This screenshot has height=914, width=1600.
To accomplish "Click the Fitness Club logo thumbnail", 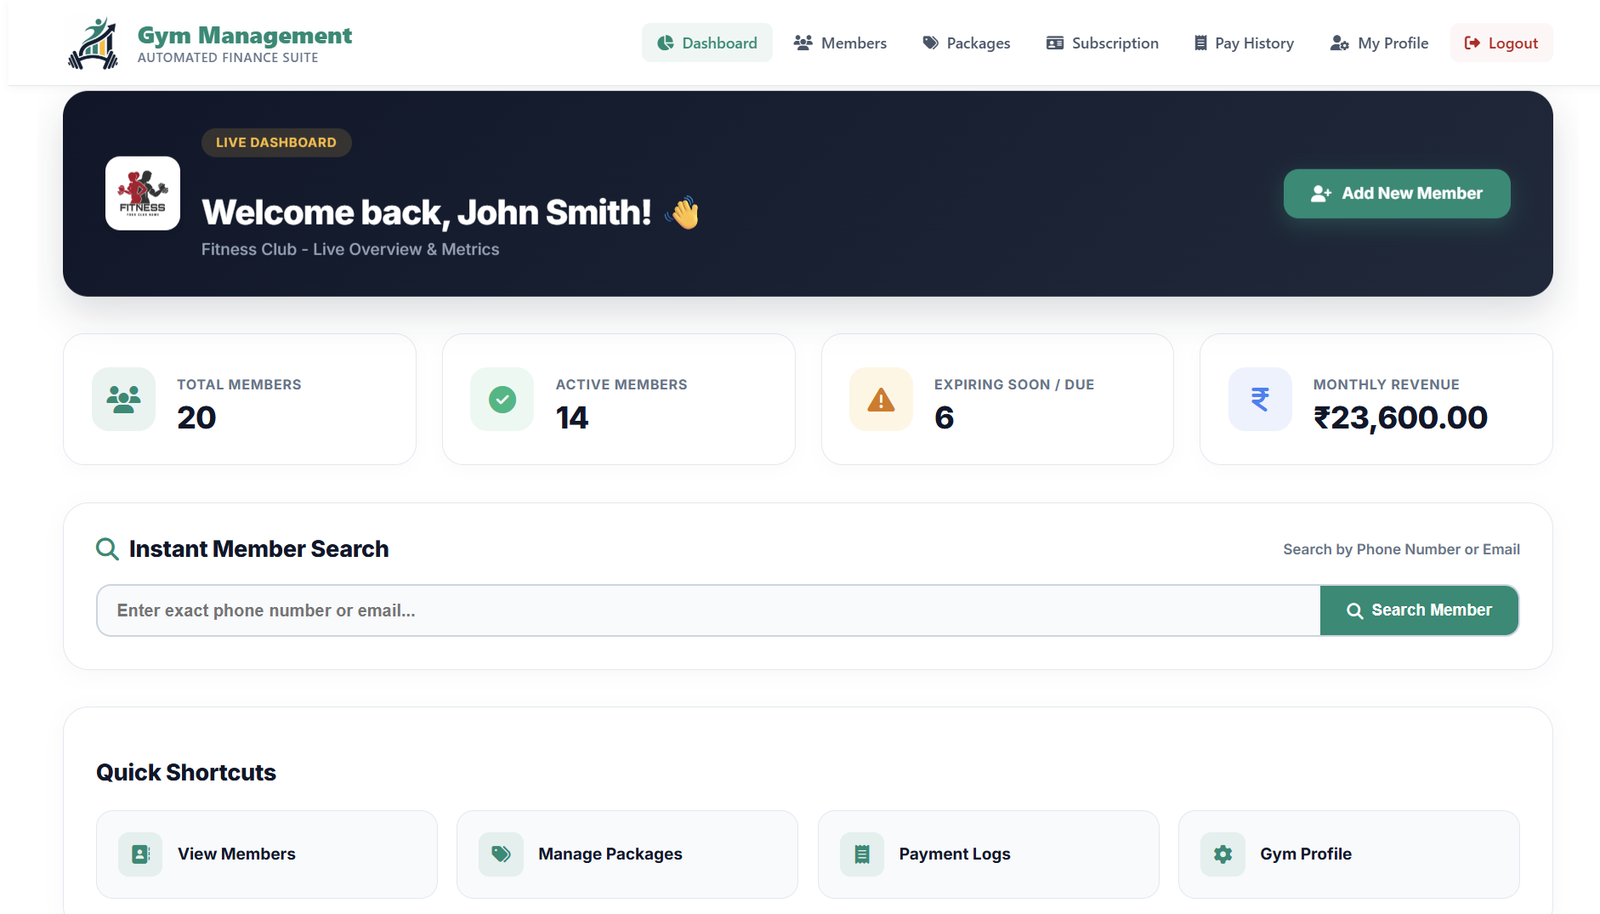I will [143, 193].
